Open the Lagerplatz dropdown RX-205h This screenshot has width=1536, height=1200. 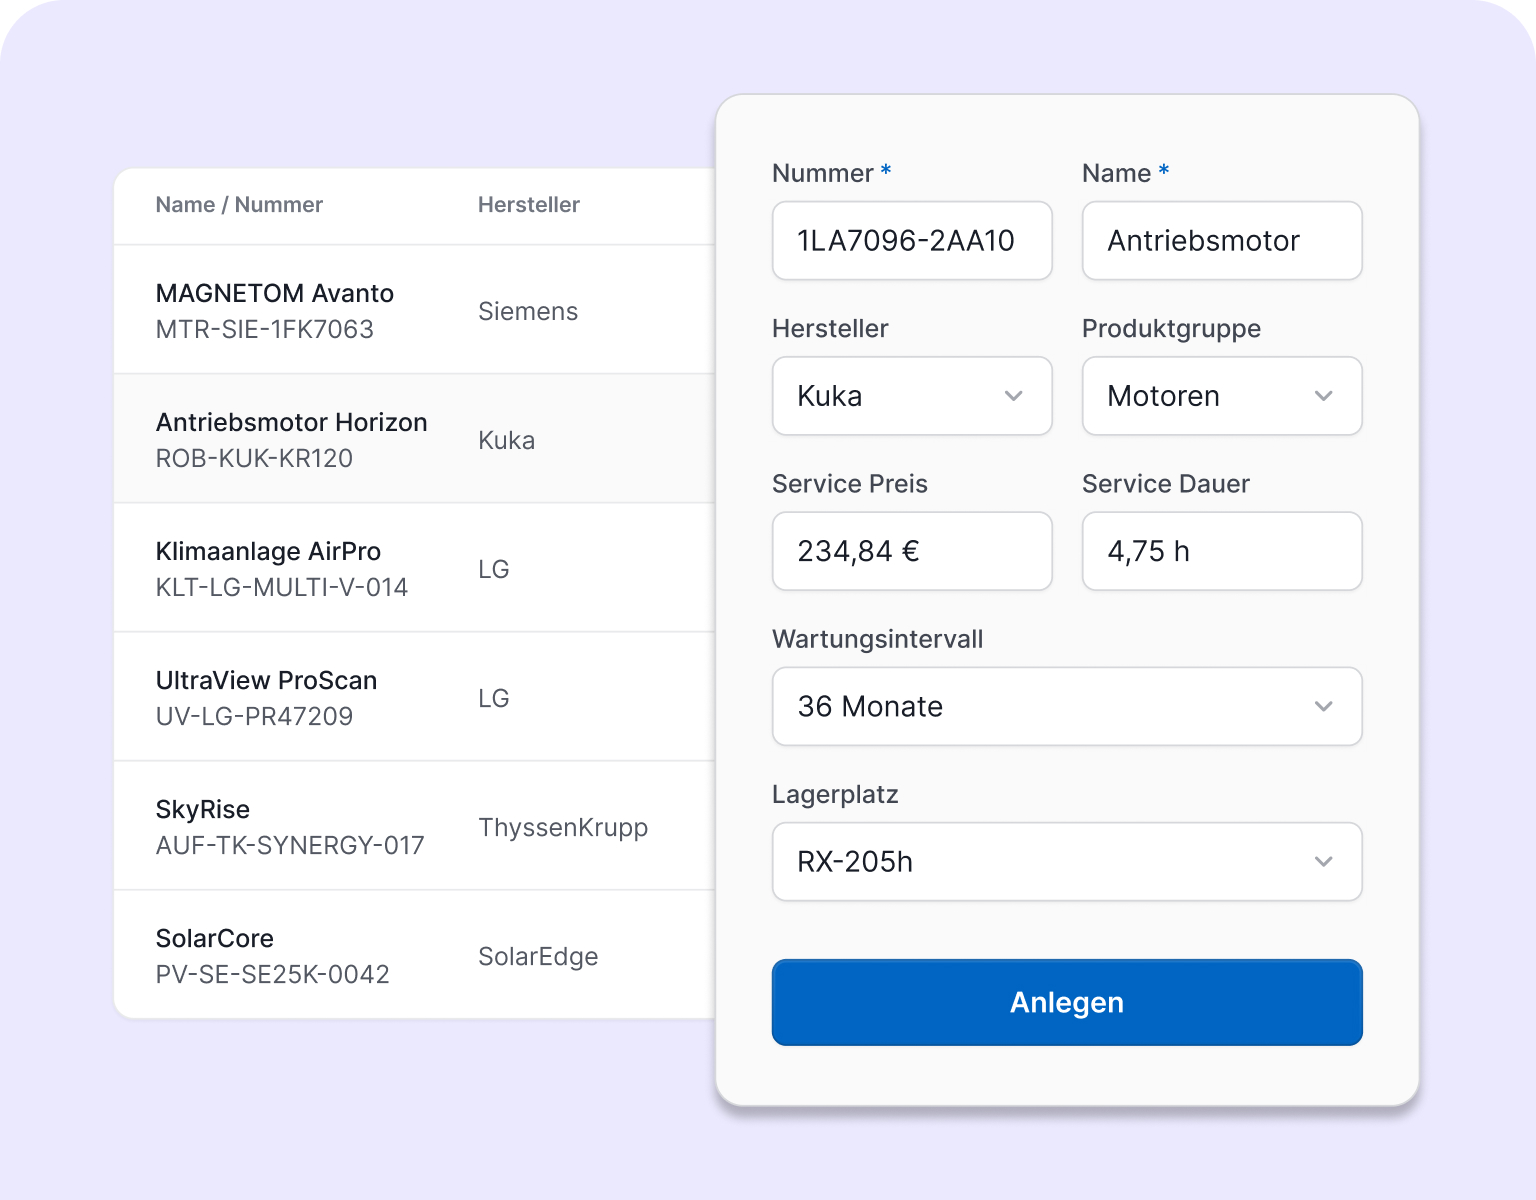[x=1067, y=862]
